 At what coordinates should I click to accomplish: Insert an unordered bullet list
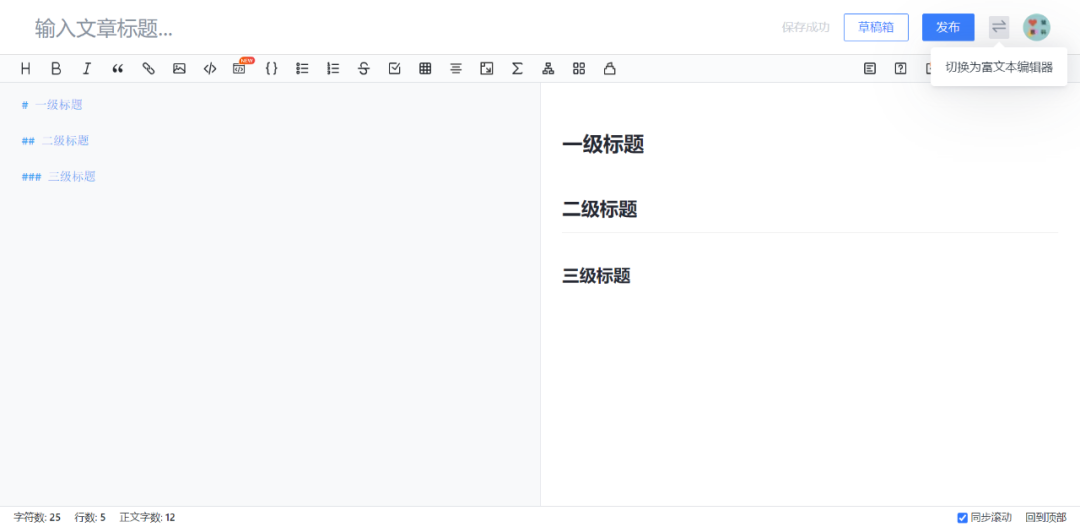[x=302, y=68]
